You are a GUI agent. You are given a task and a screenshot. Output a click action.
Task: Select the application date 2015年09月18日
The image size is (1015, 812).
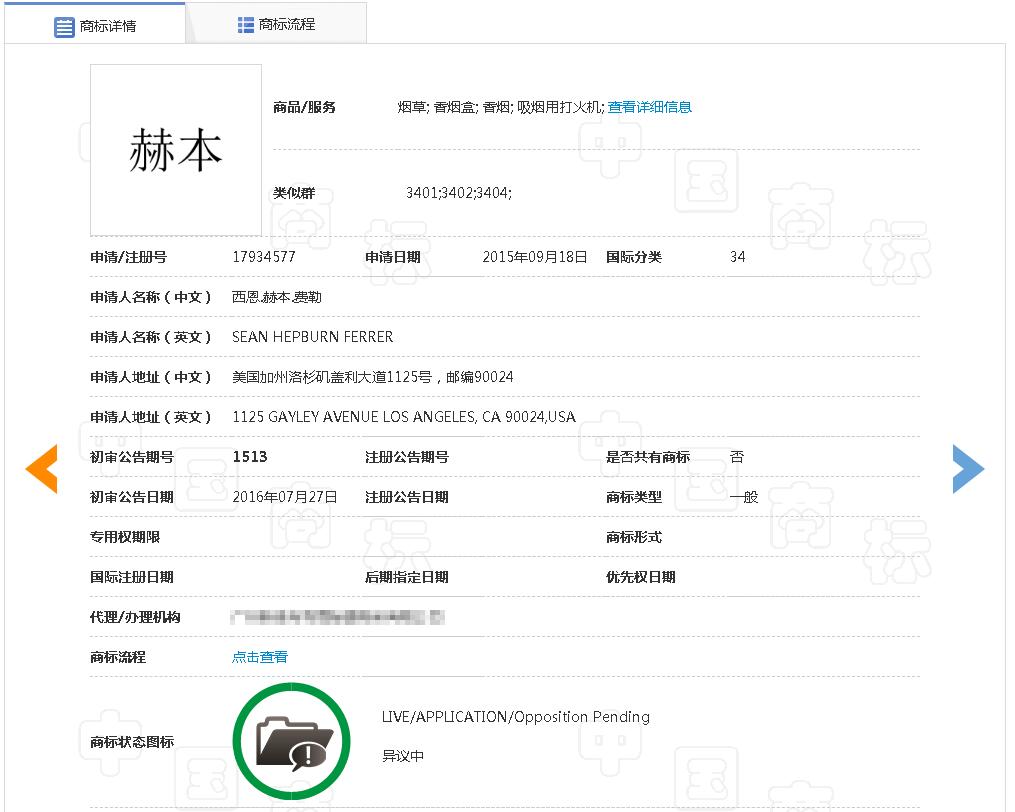click(535, 257)
